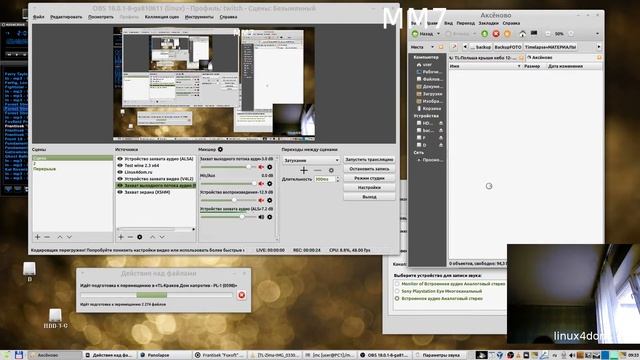Hide V4L2 video capture device source
The width and height of the screenshot is (640, 360).
click(x=120, y=179)
